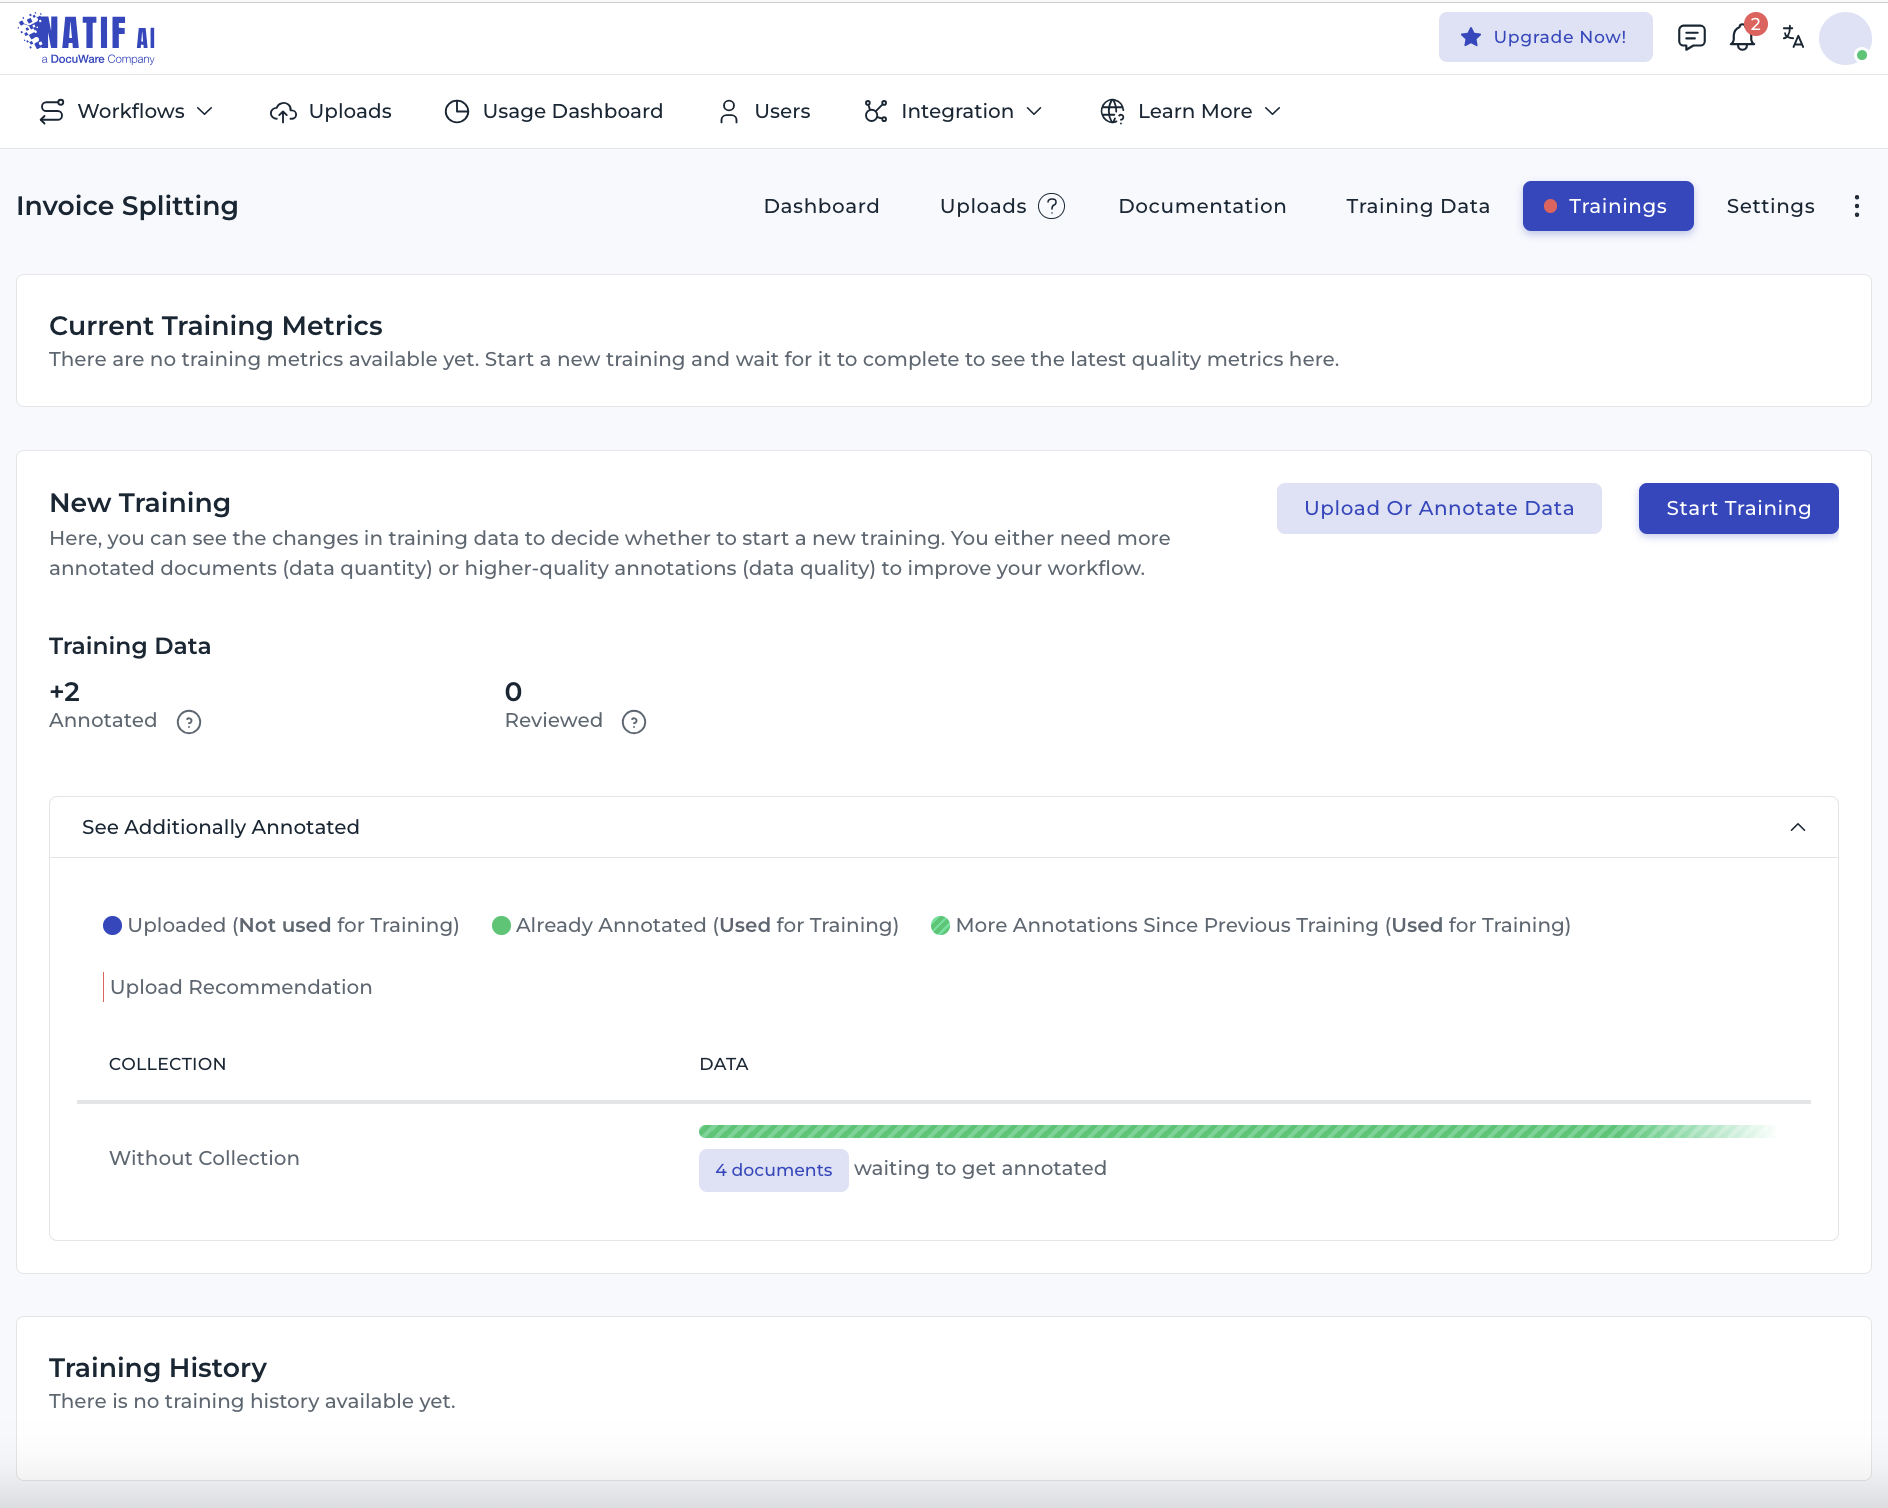1888x1508 pixels.
Task: Click the 0 reviewed count
Action: point(513,691)
